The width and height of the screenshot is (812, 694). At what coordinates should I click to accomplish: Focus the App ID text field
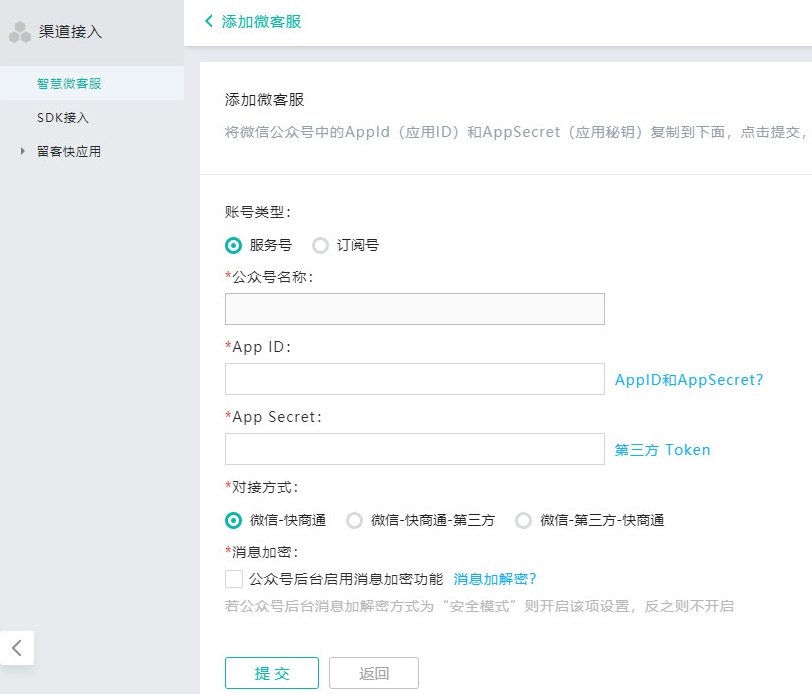(x=414, y=379)
